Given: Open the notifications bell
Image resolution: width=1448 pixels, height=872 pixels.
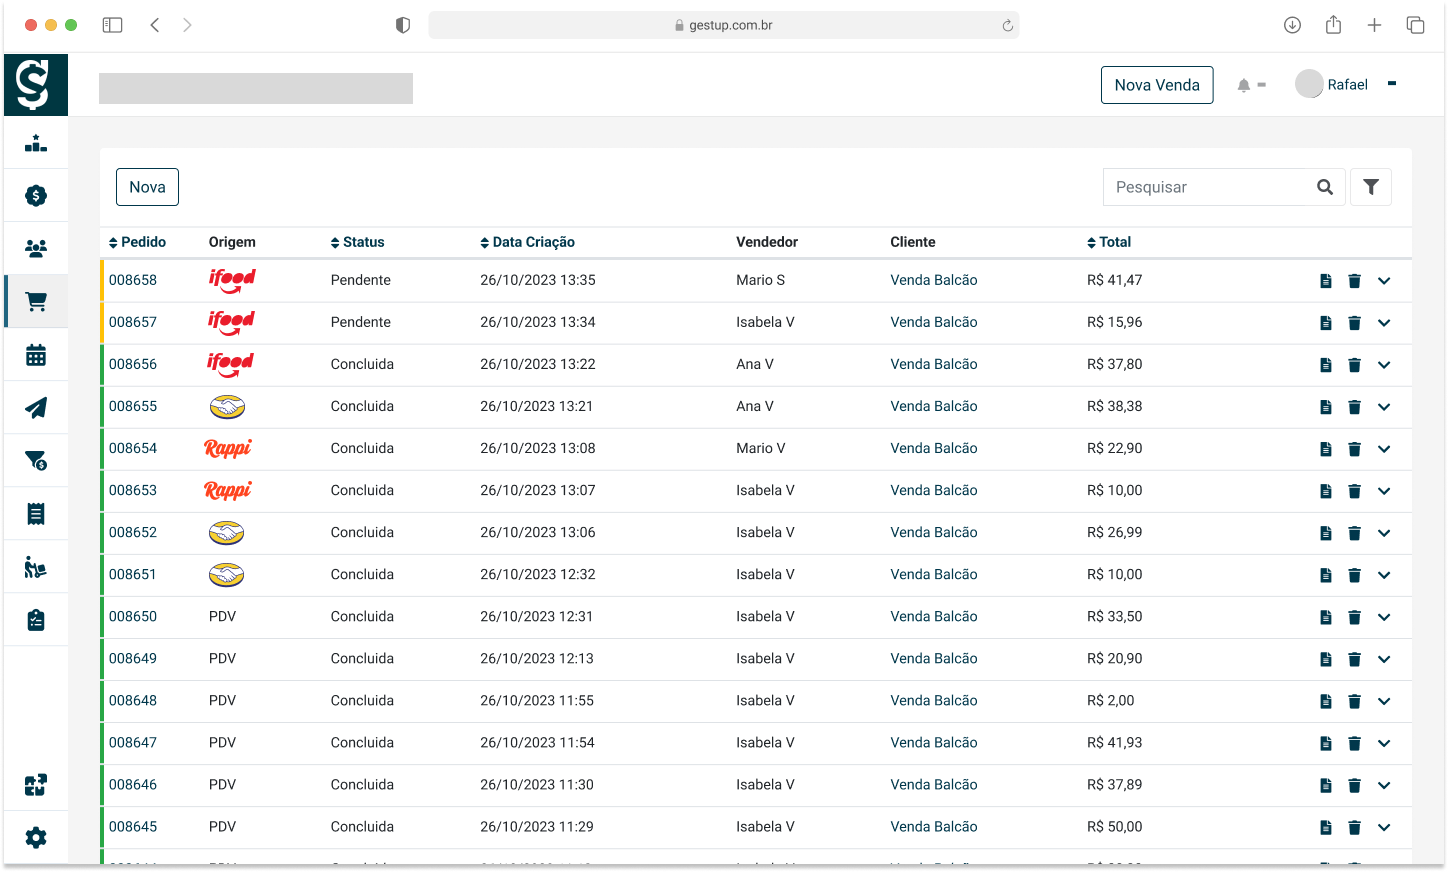Looking at the screenshot, I should pos(1244,85).
